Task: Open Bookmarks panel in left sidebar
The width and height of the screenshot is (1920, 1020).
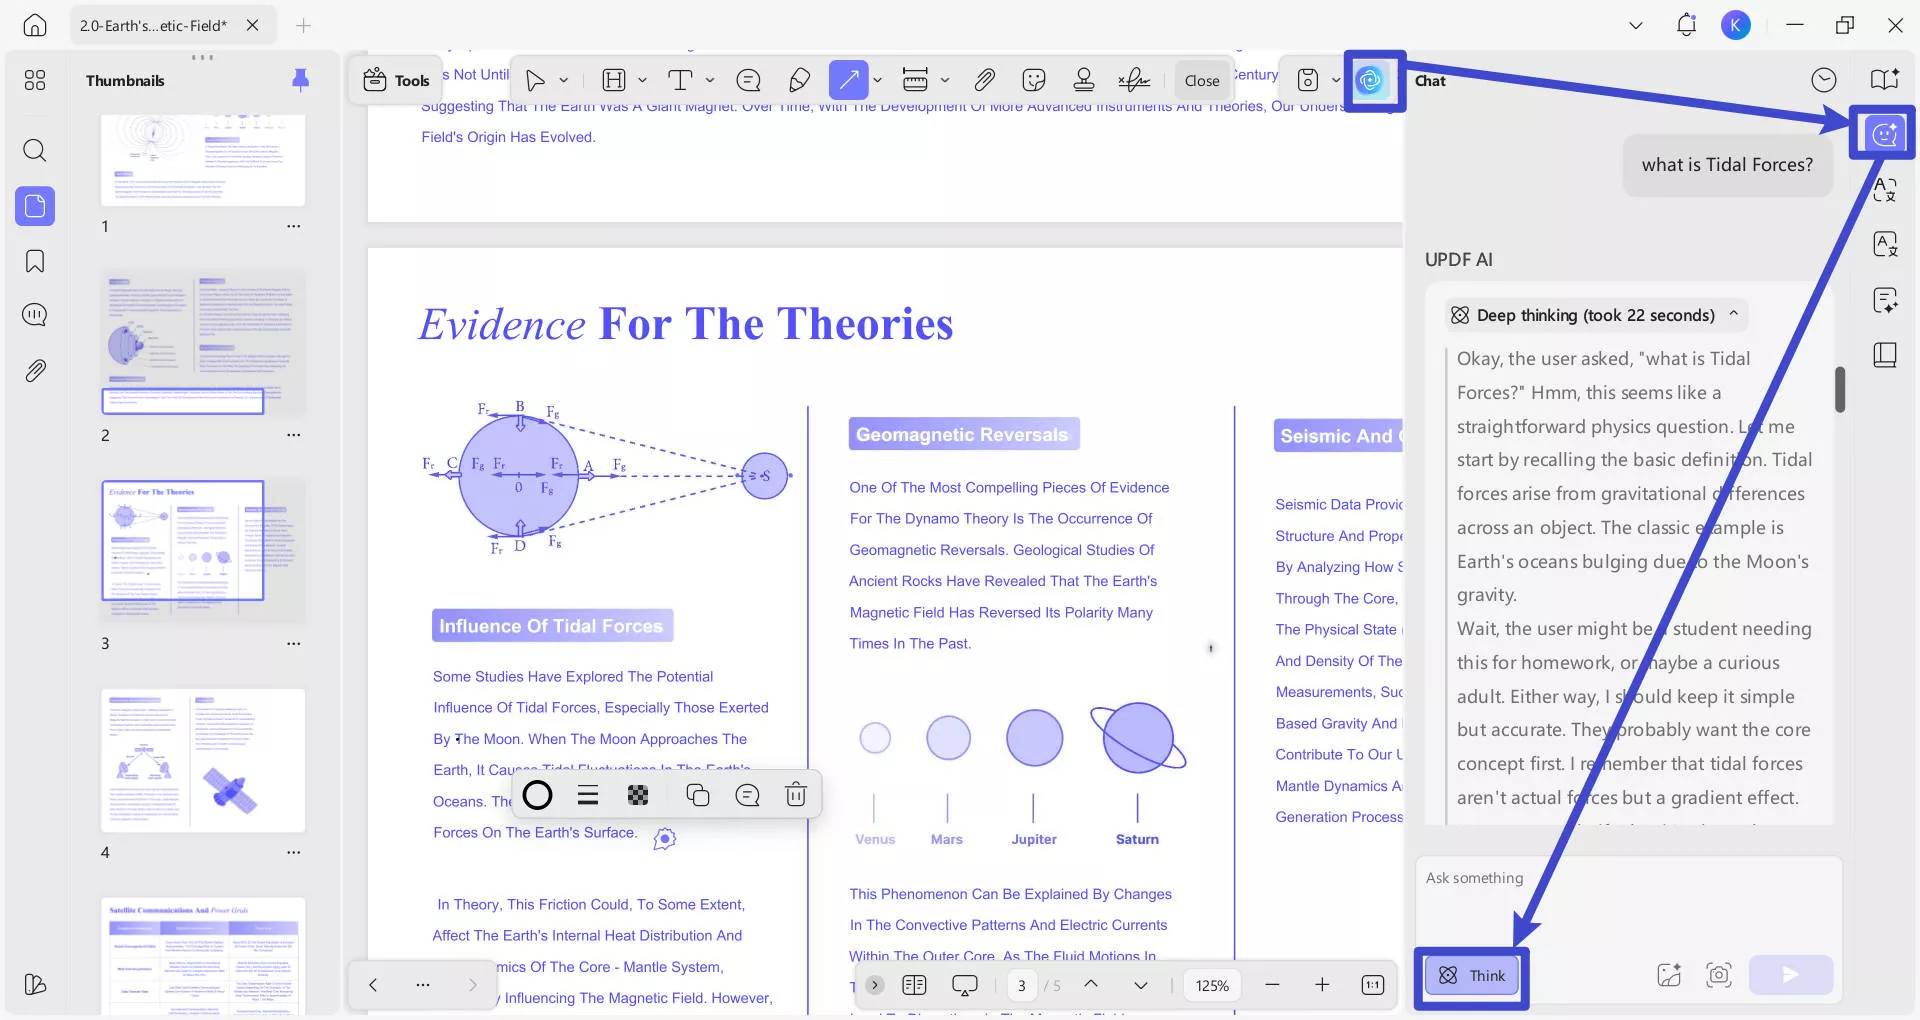Action: coord(35,262)
